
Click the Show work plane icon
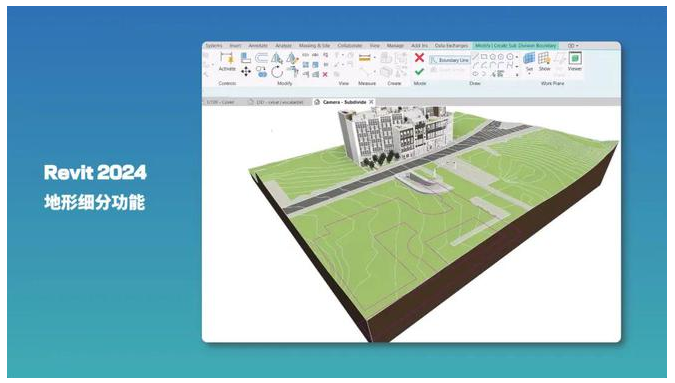click(544, 59)
